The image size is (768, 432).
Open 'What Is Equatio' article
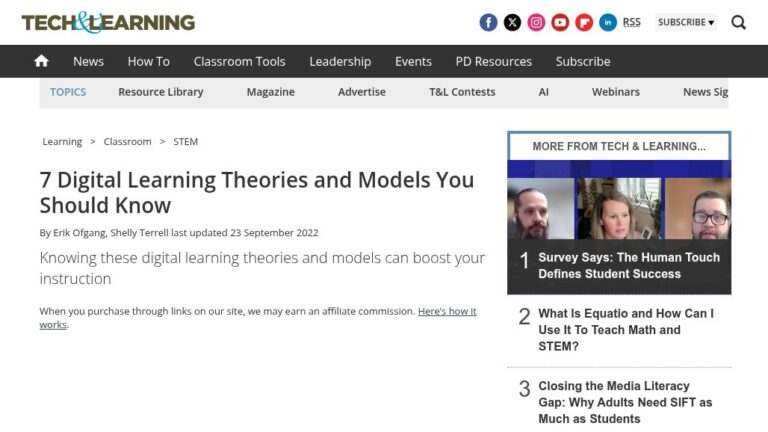[625, 330]
